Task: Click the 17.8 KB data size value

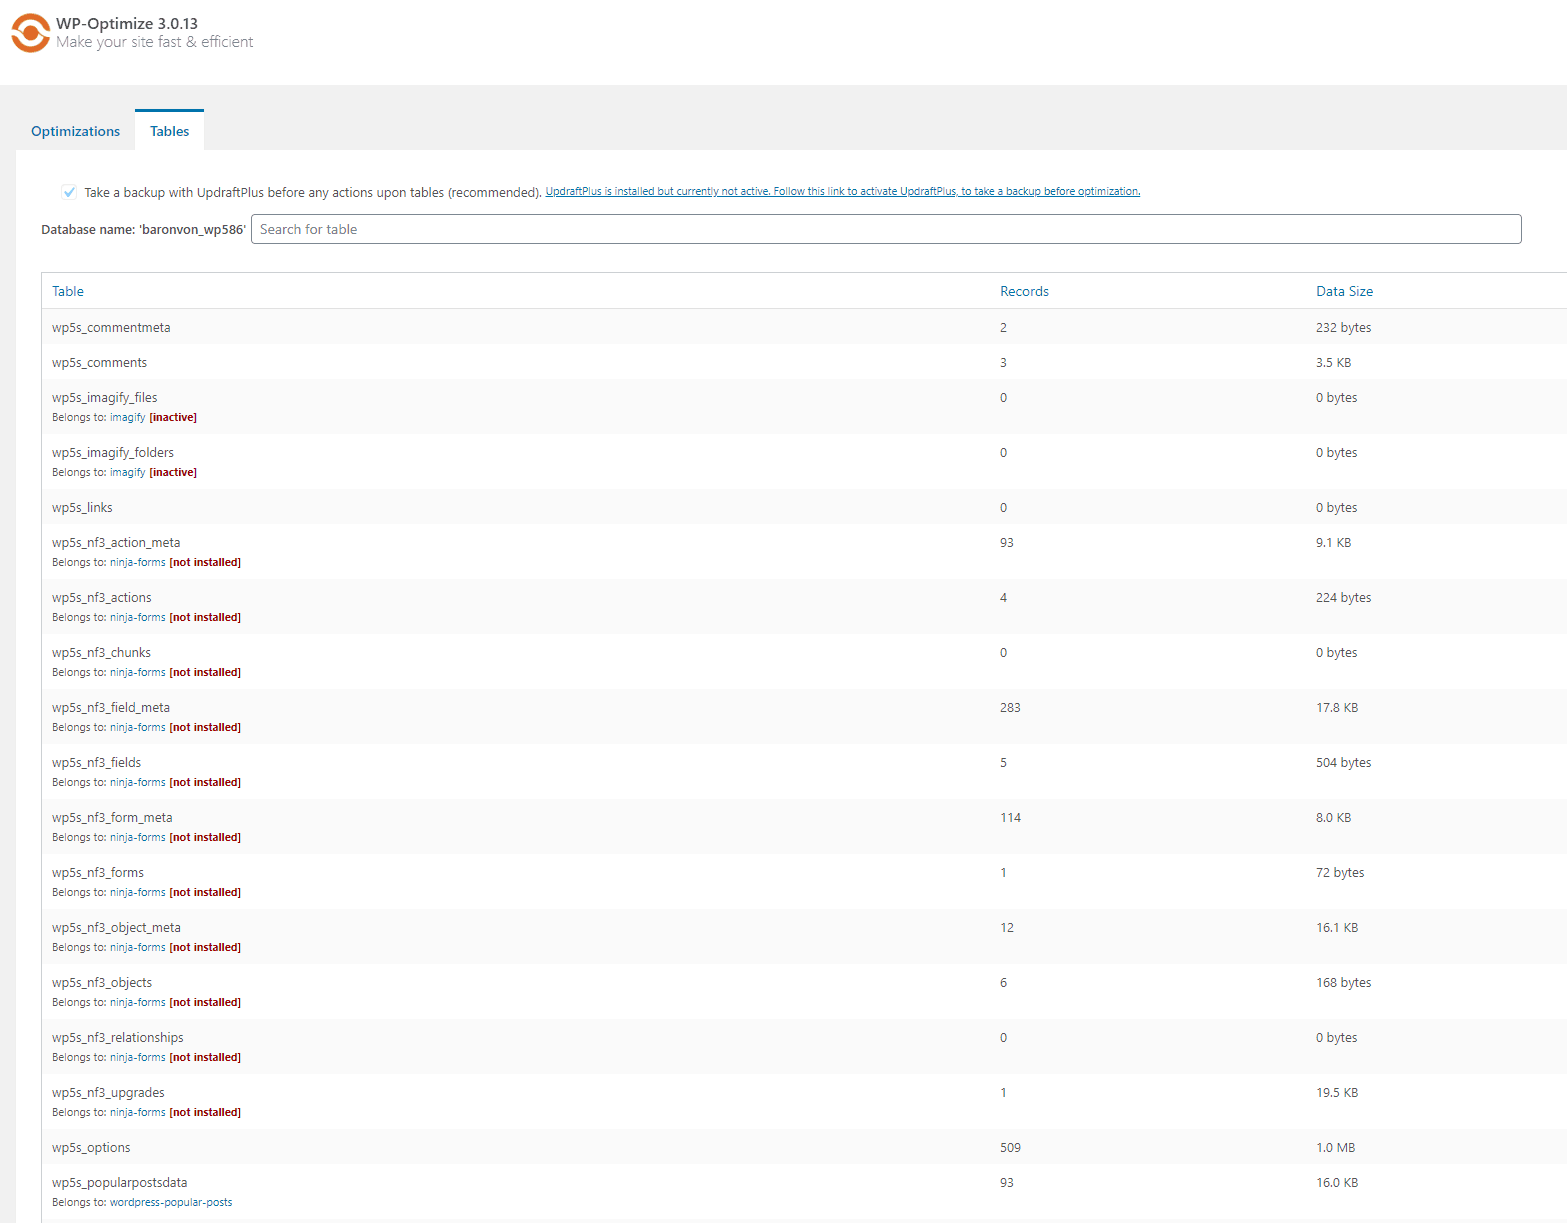Action: coord(1337,707)
